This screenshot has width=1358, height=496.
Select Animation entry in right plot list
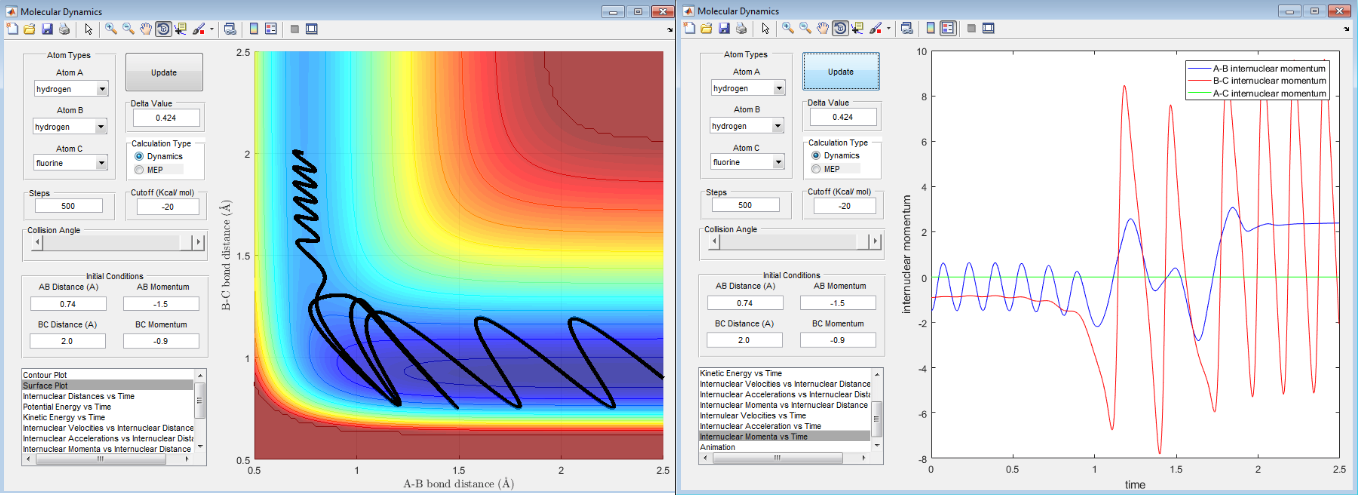tap(718, 447)
